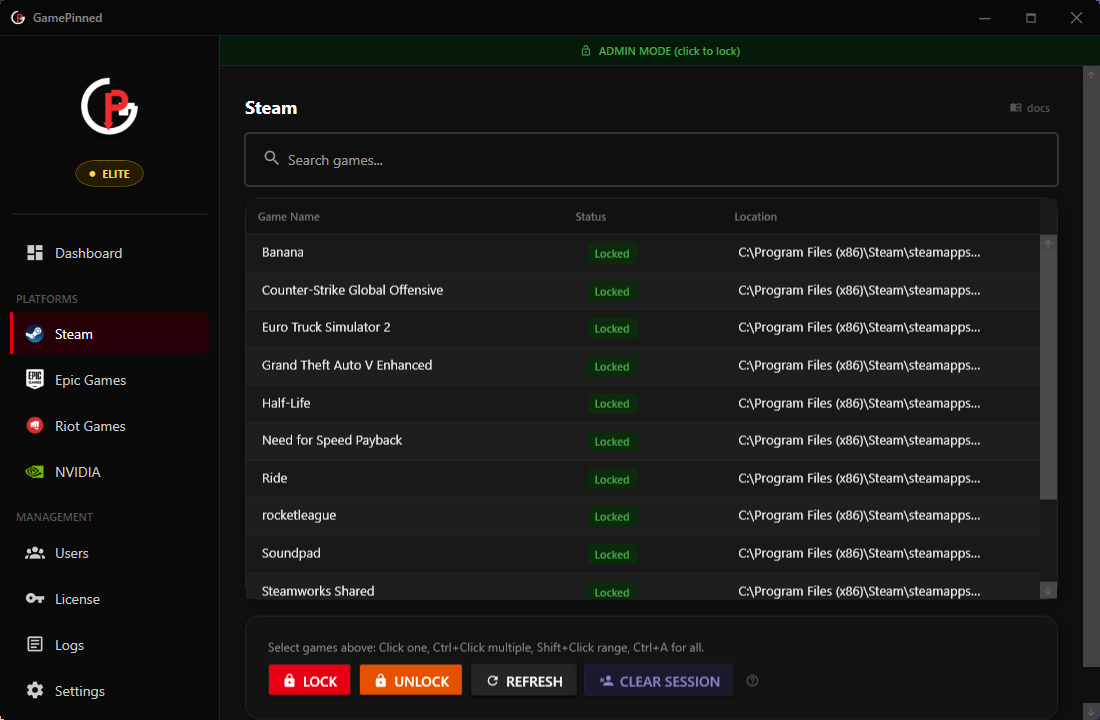The height and width of the screenshot is (720, 1100).
Task: Select the Steamworks Shared row
Action: point(643,588)
